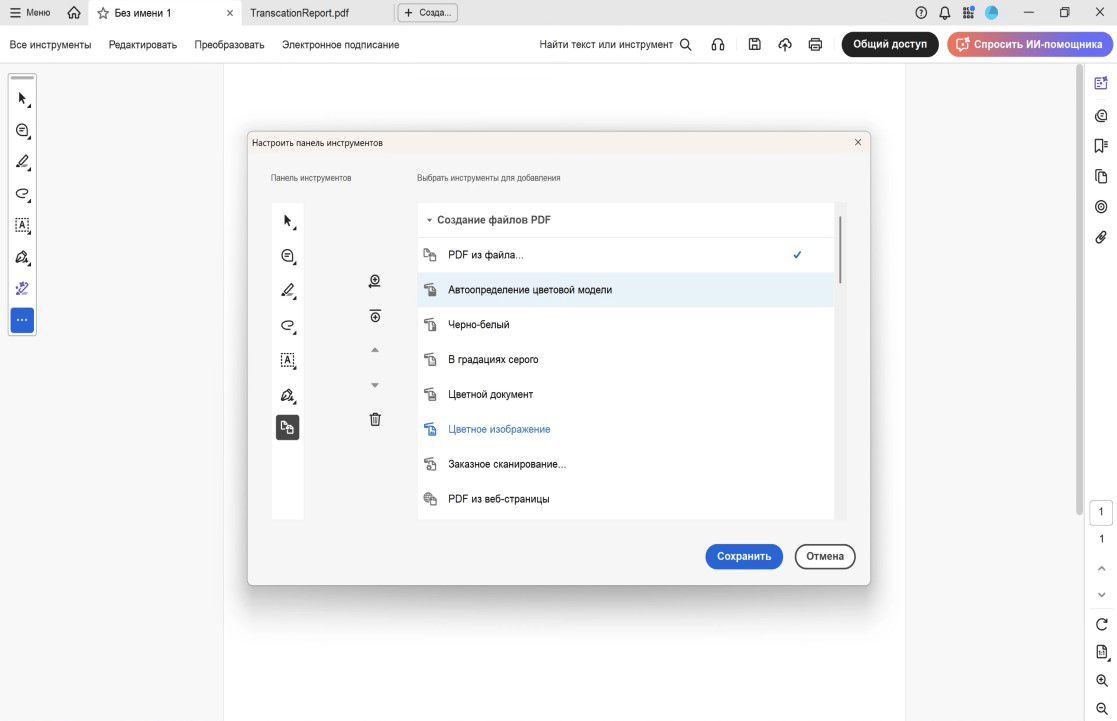Move selected tool up in toolbar
Viewport: 1117px width, 721px height.
pyautogui.click(x=375, y=350)
